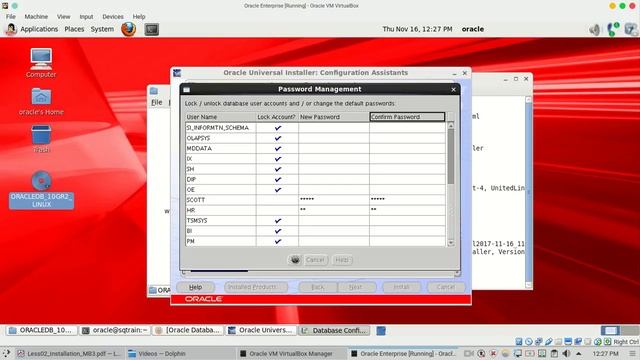
Task: Click New Password field for SCOTT
Action: [334, 200]
